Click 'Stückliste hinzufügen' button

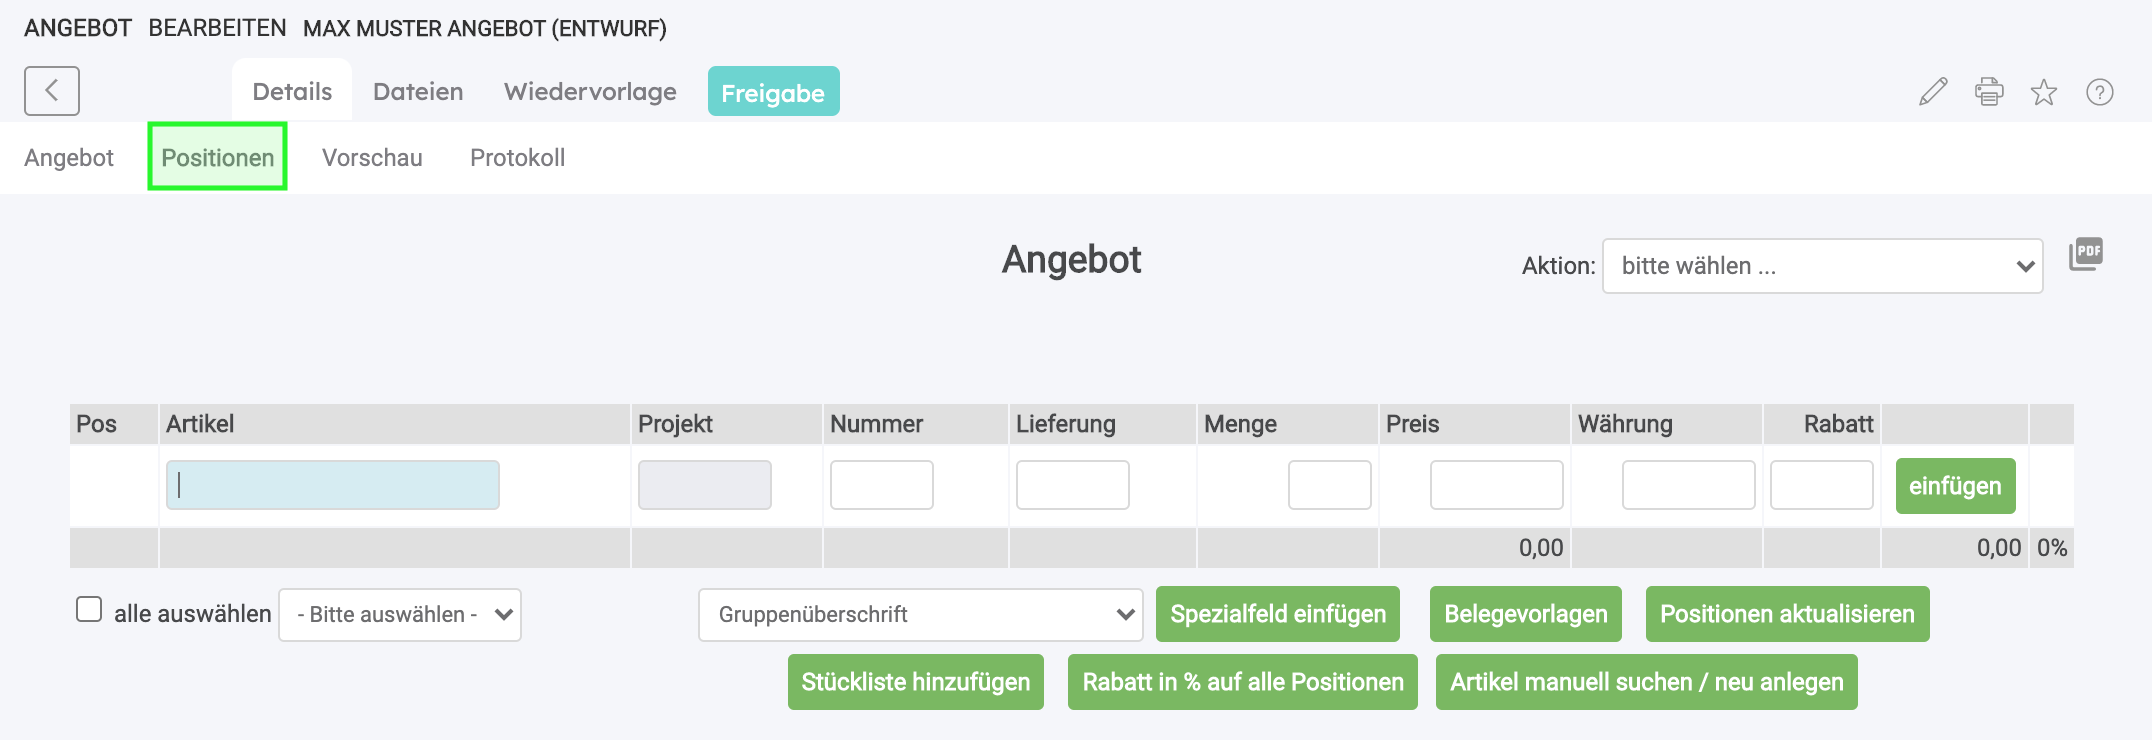point(915,682)
